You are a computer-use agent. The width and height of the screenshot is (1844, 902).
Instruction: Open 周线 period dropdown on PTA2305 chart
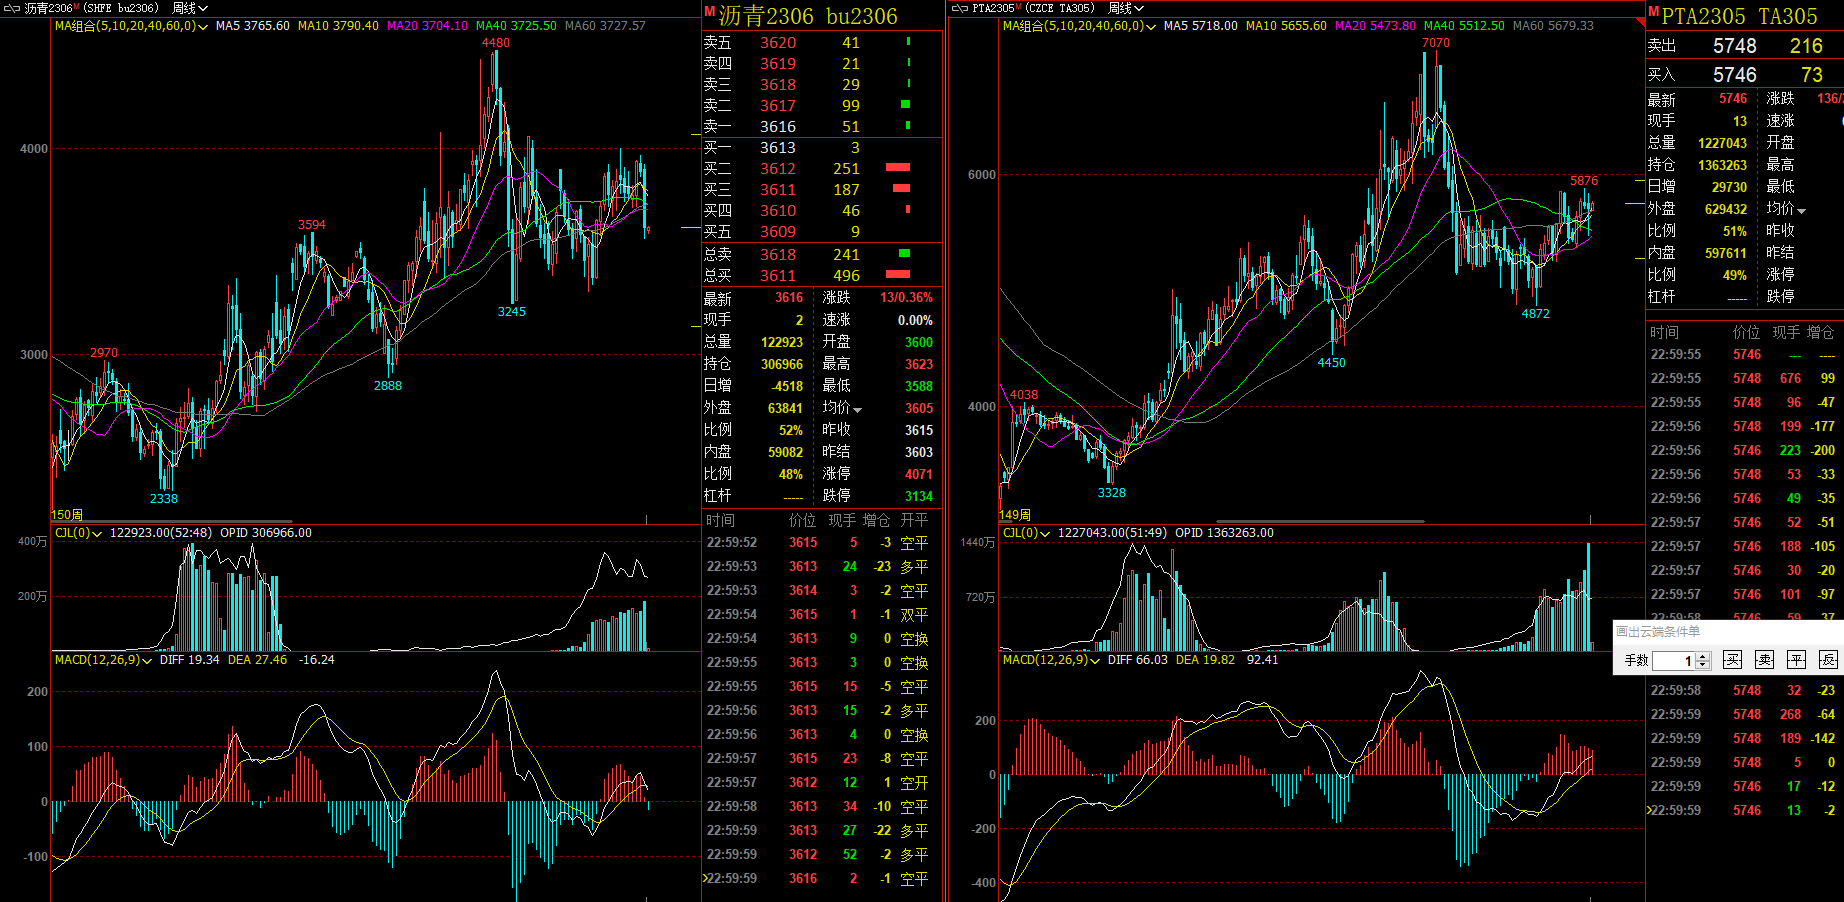[x=1126, y=8]
